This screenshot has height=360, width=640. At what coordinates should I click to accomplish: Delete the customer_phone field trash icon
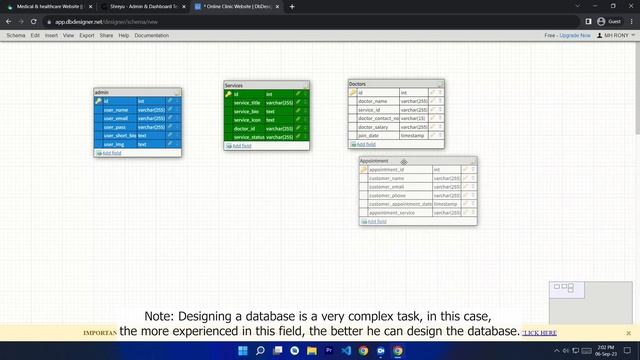click(x=473, y=195)
